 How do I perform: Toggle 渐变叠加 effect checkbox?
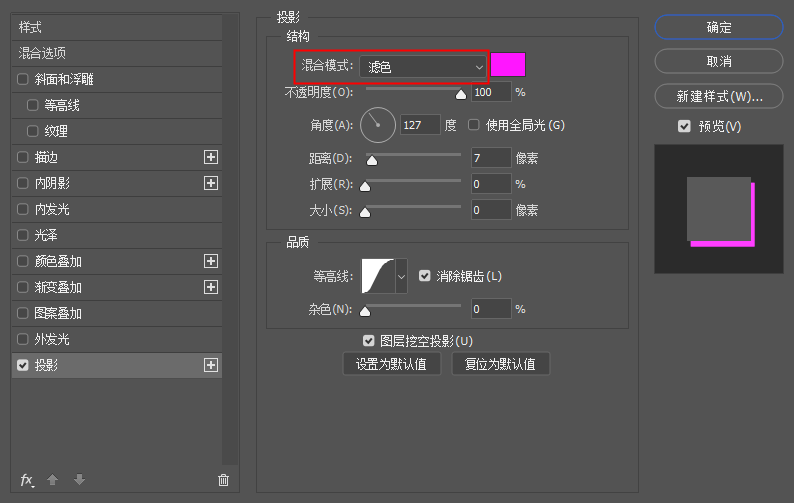tap(23, 287)
